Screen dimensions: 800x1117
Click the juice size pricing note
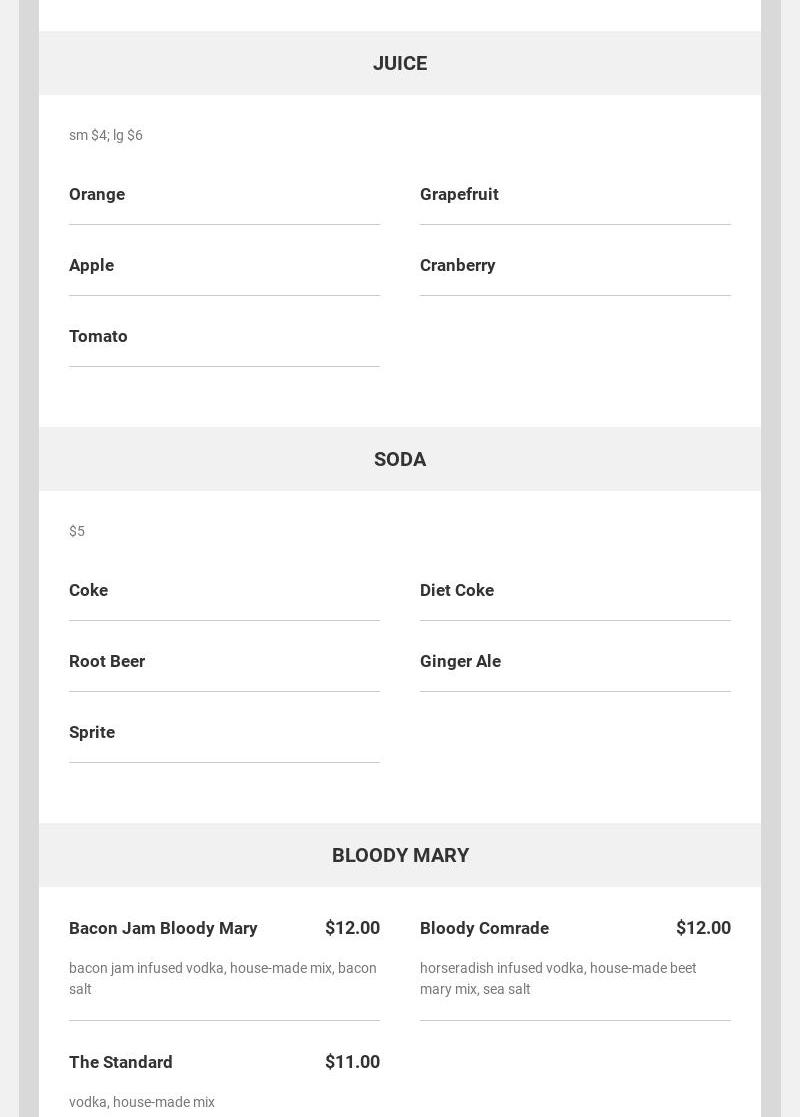[x=106, y=135]
